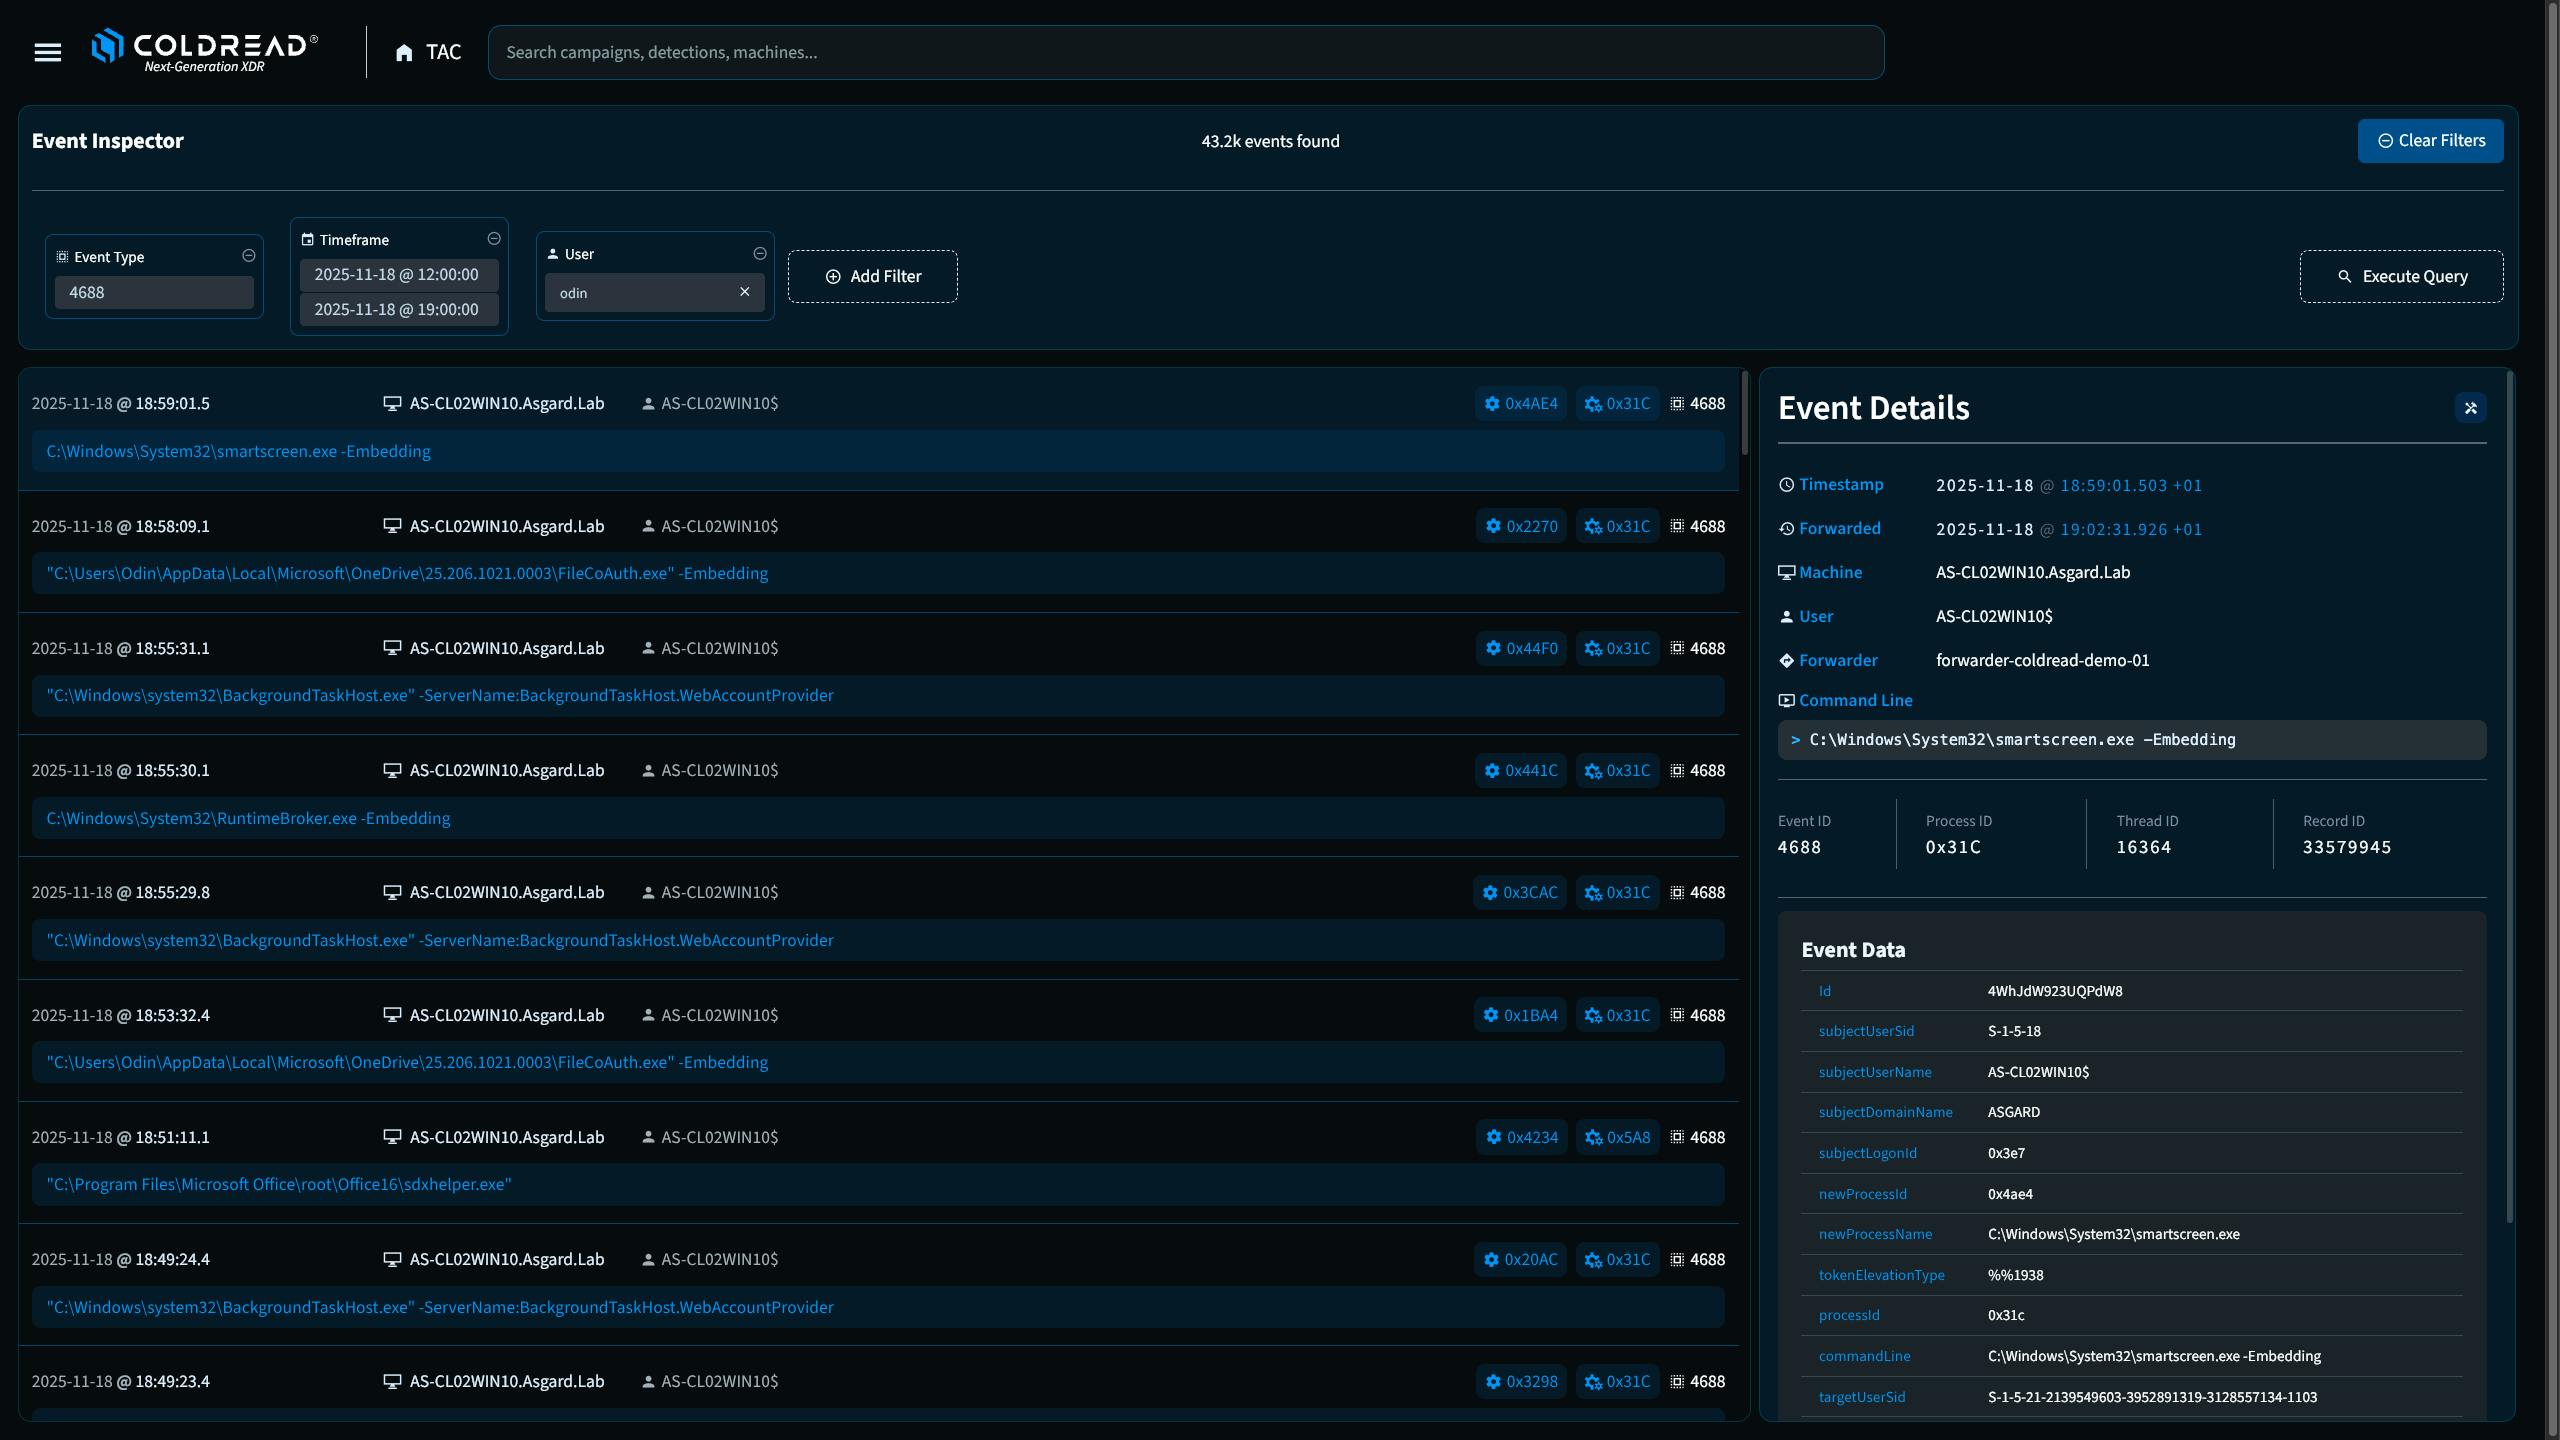Focus the search campaigns input field
2560x1440 pixels.
coord(1185,53)
